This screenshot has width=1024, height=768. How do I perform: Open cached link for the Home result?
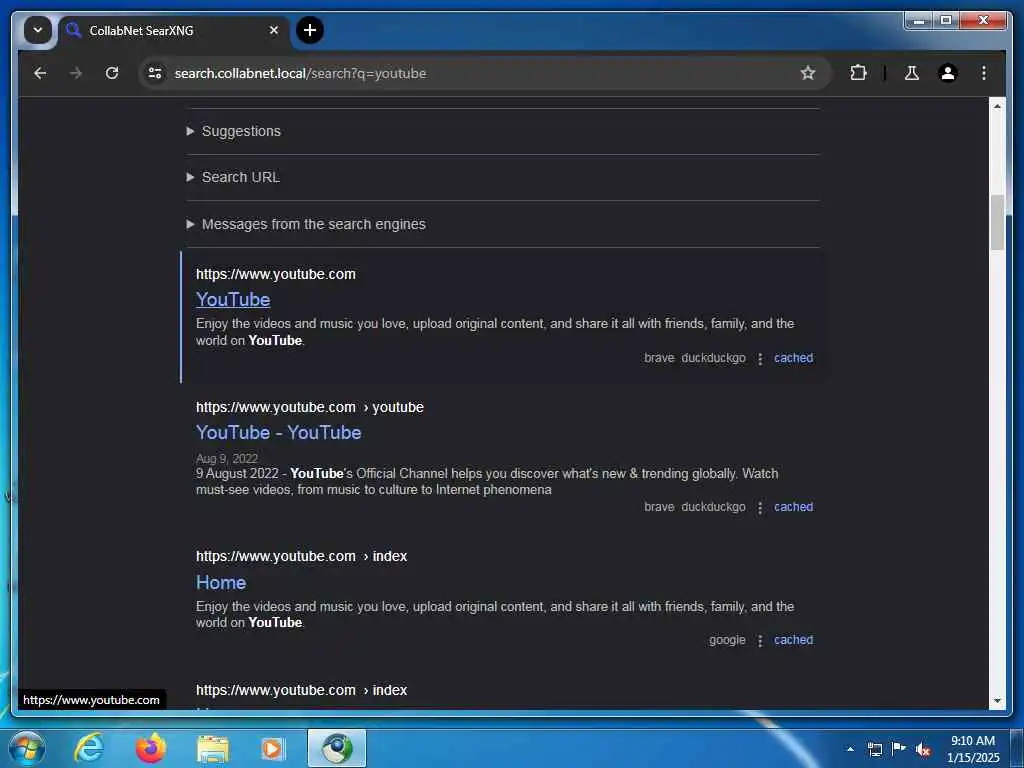(x=793, y=640)
